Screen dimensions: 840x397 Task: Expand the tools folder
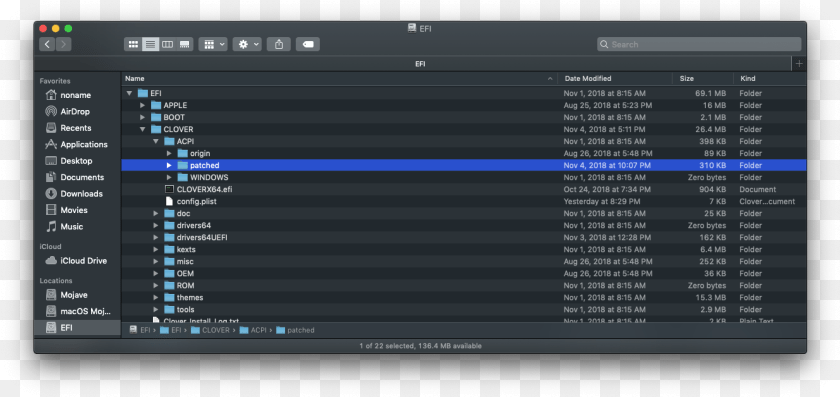(x=155, y=310)
